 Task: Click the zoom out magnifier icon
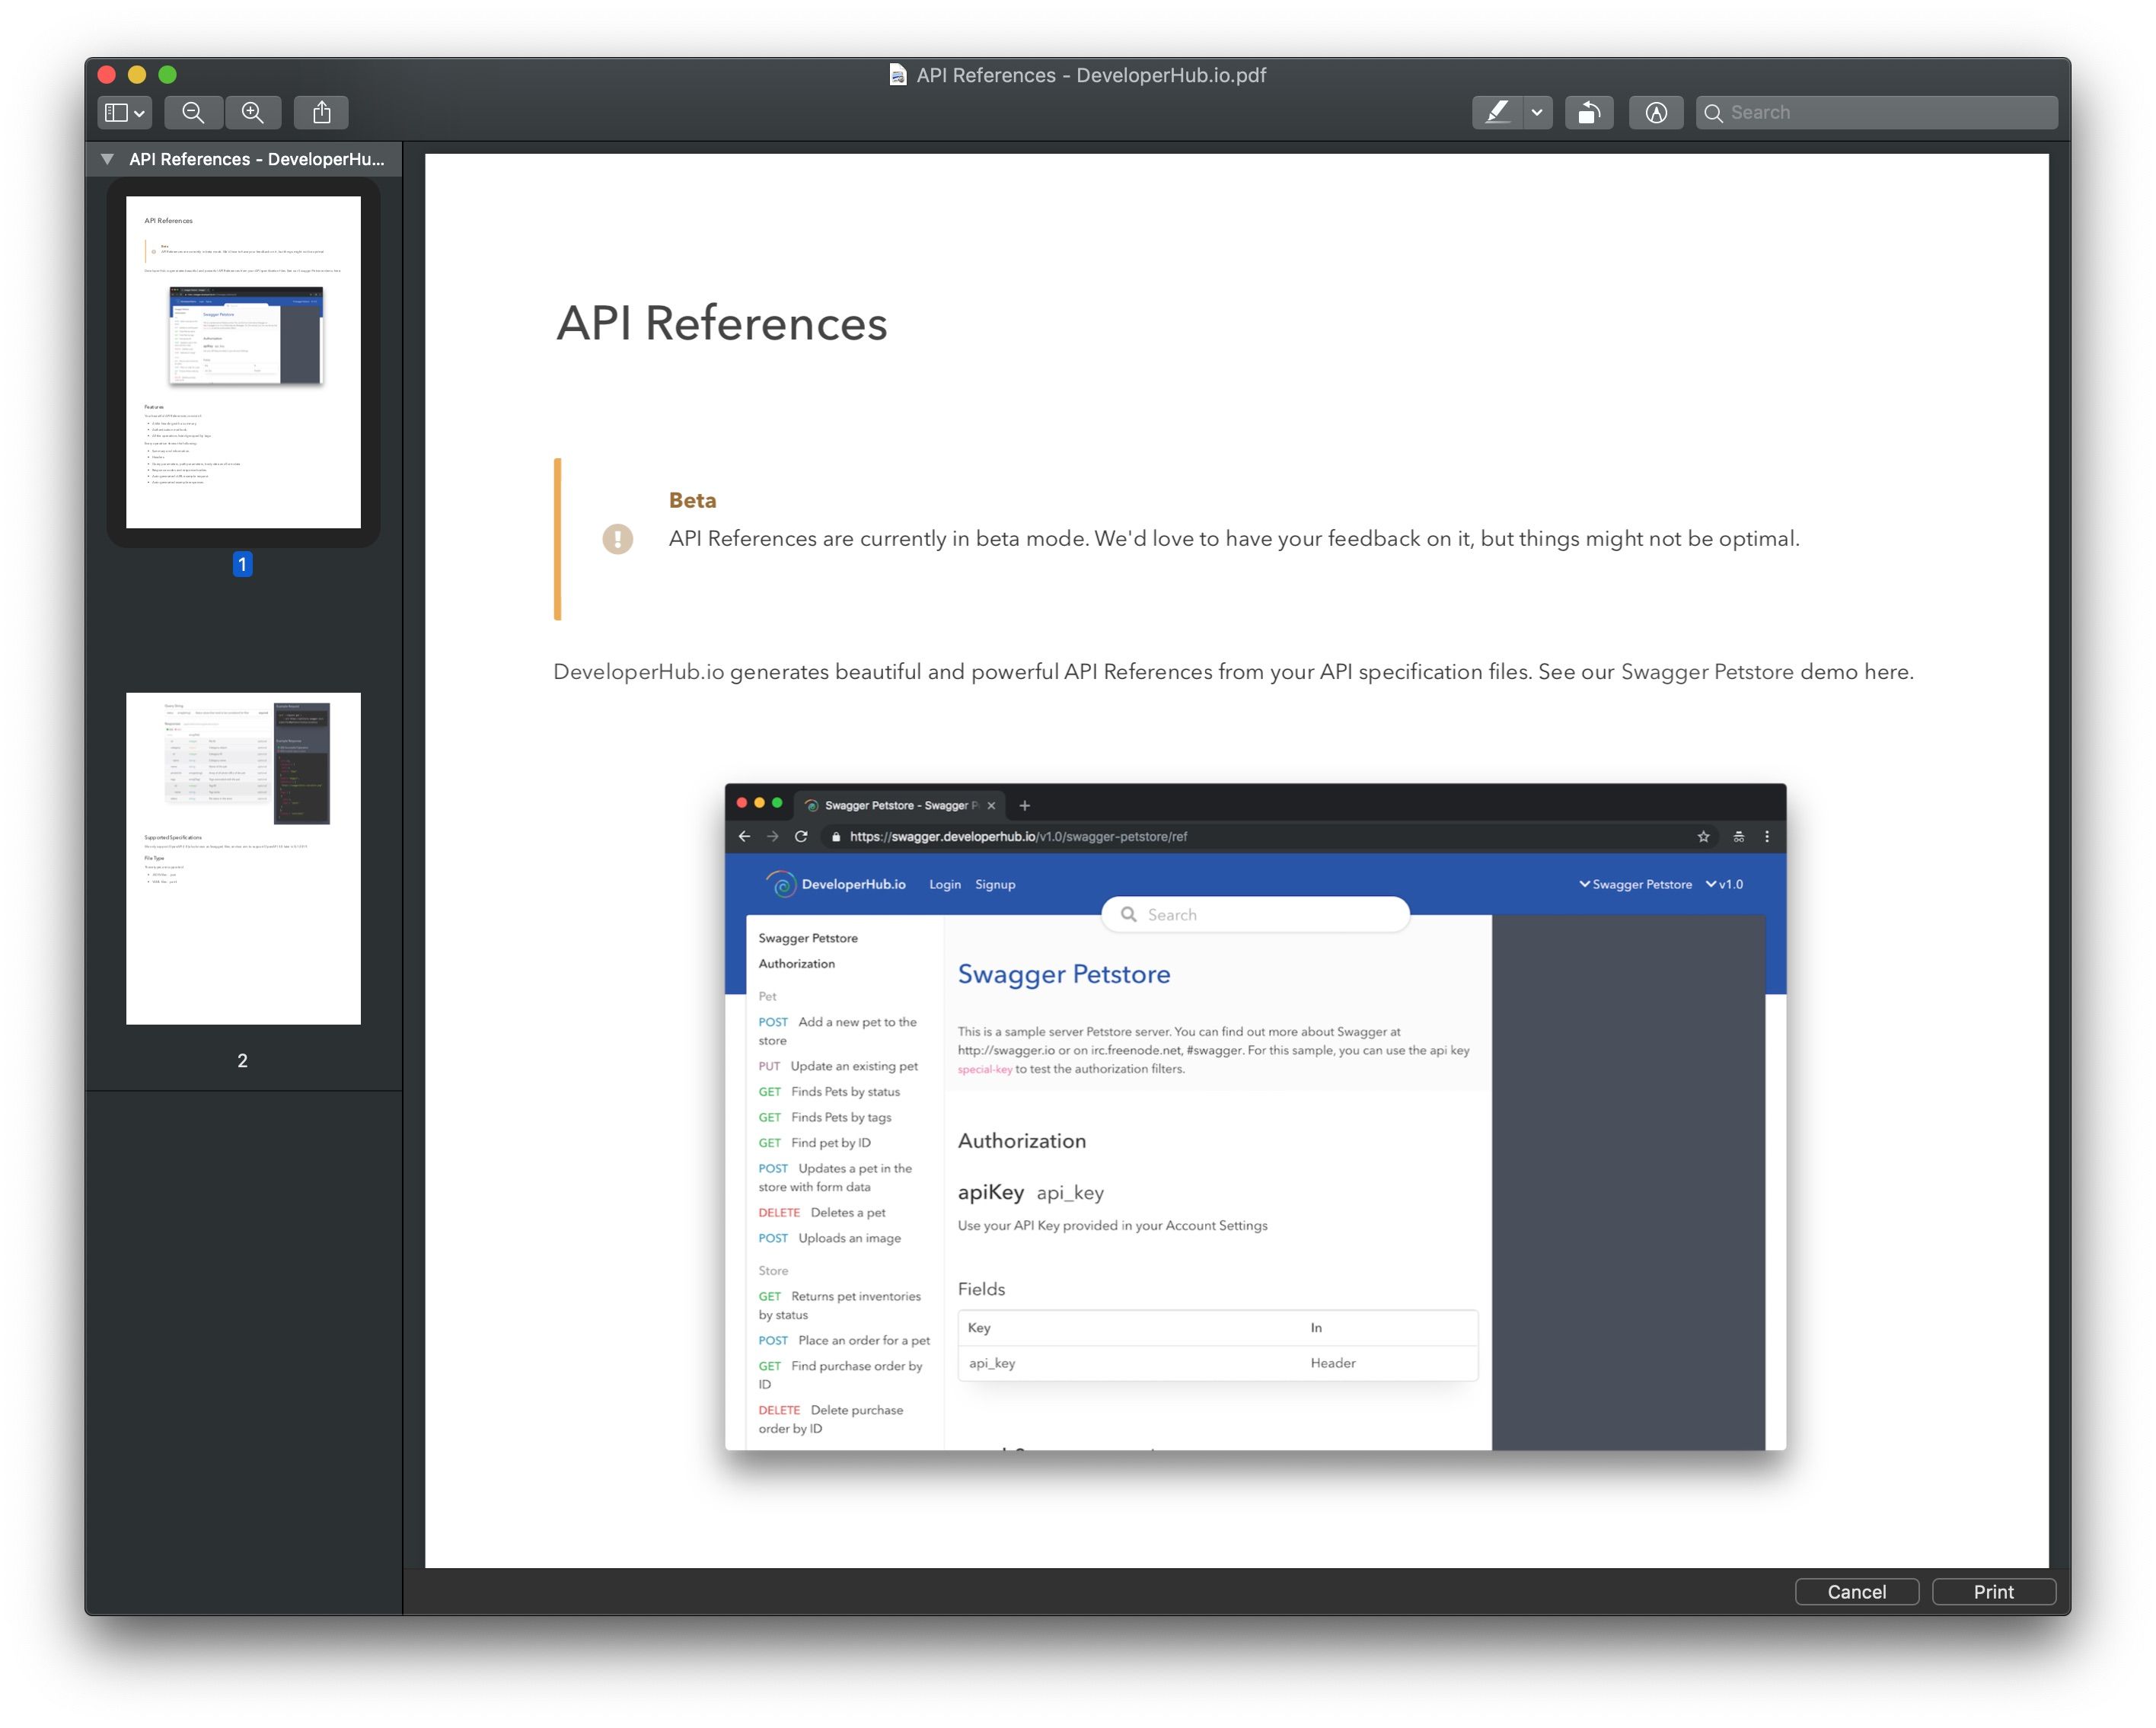193,112
